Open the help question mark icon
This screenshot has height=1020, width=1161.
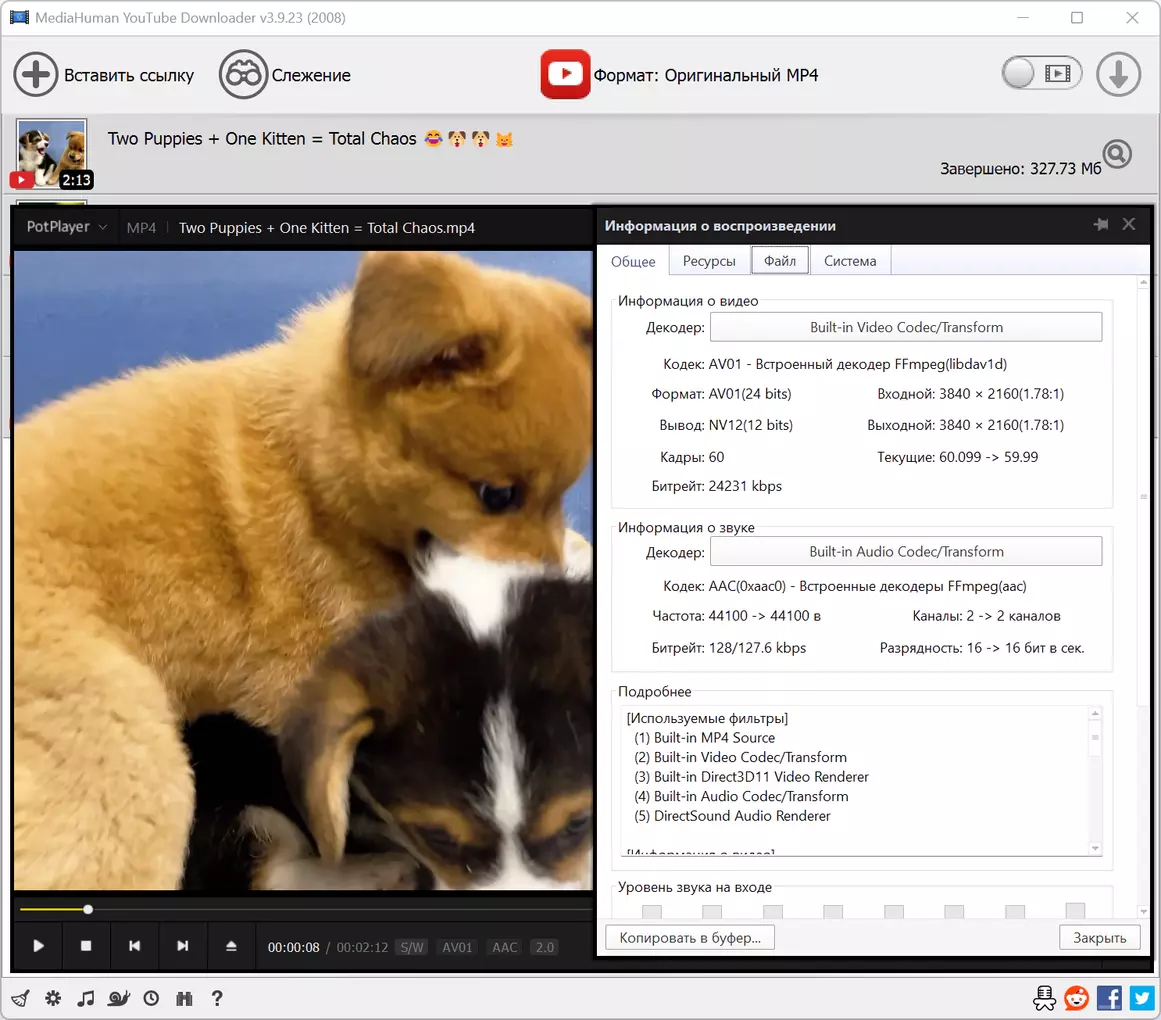(x=217, y=999)
